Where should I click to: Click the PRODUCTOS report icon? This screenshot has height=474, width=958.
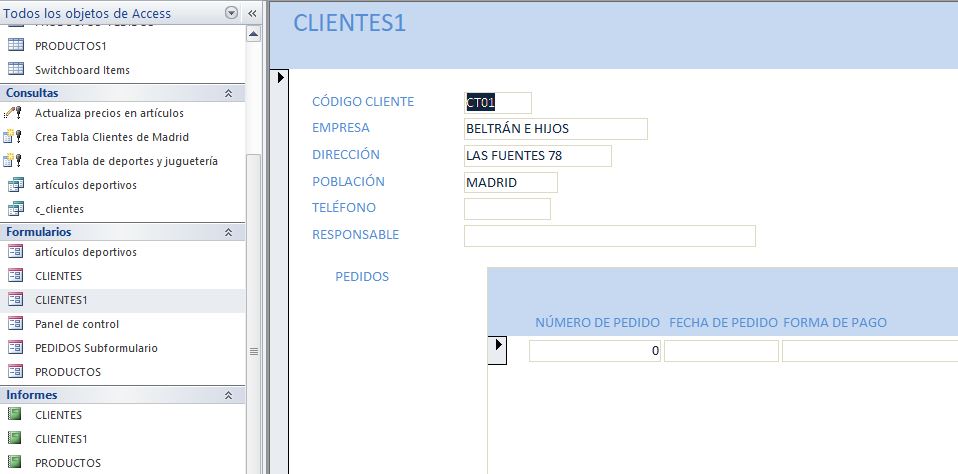point(15,462)
